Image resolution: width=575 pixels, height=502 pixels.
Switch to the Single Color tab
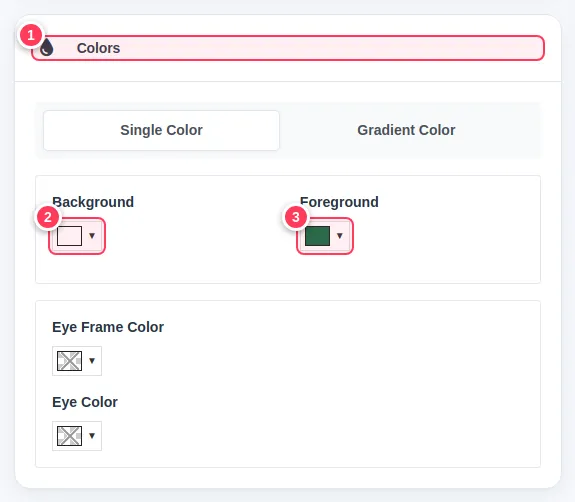[161, 130]
